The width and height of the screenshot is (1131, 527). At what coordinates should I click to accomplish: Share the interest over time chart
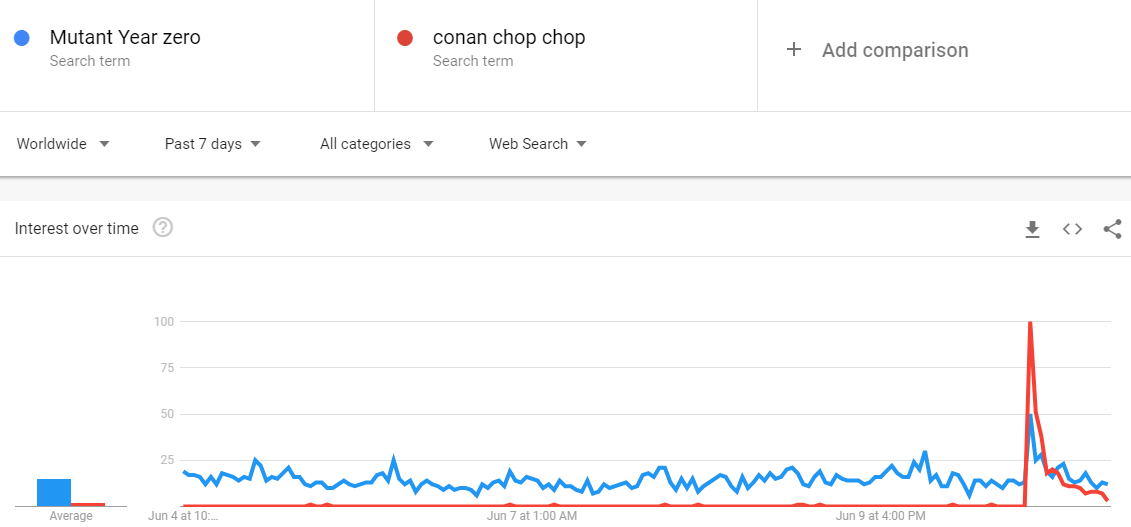pos(1112,229)
